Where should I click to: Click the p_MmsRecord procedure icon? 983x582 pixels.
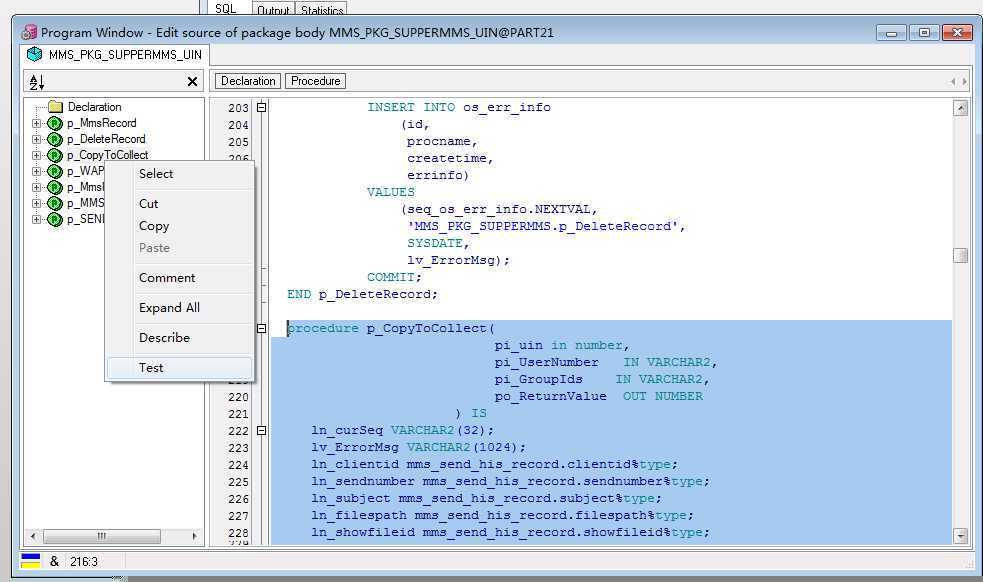55,123
